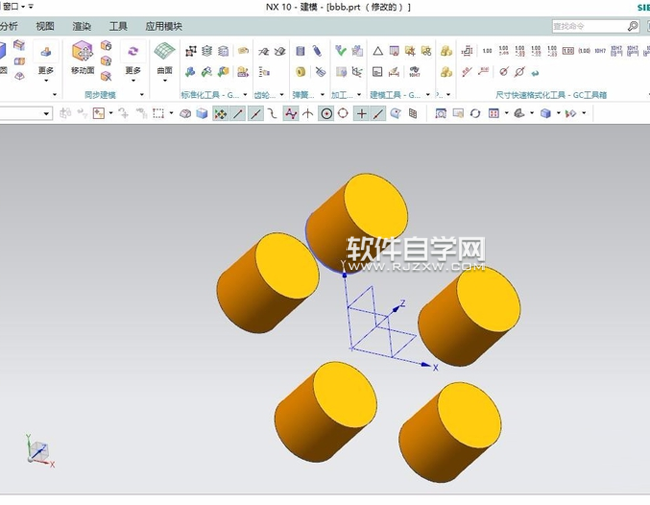Expand the 齿轮 group dropdown arrow

(282, 95)
